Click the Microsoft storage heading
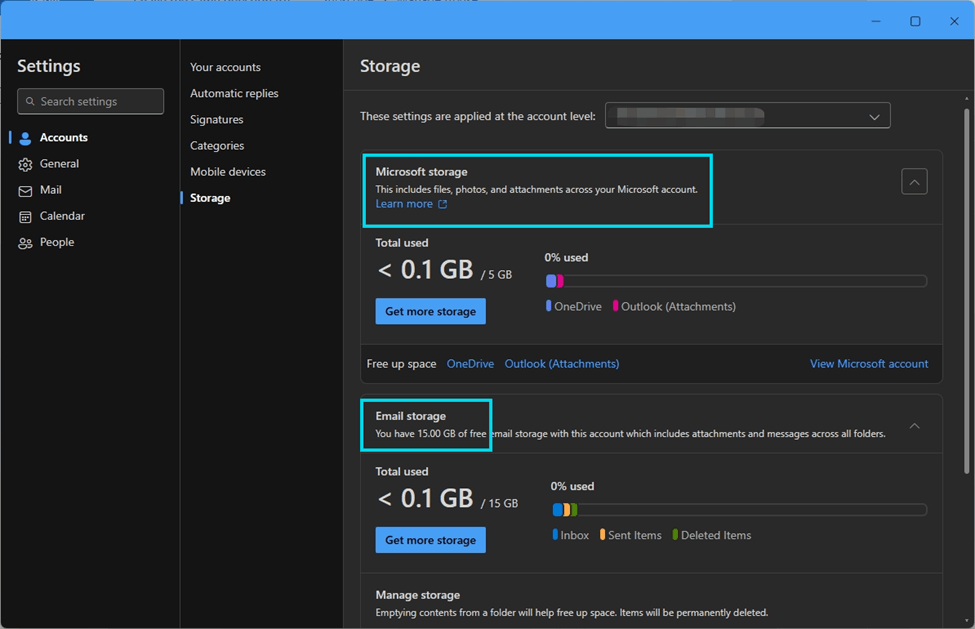 pos(421,172)
